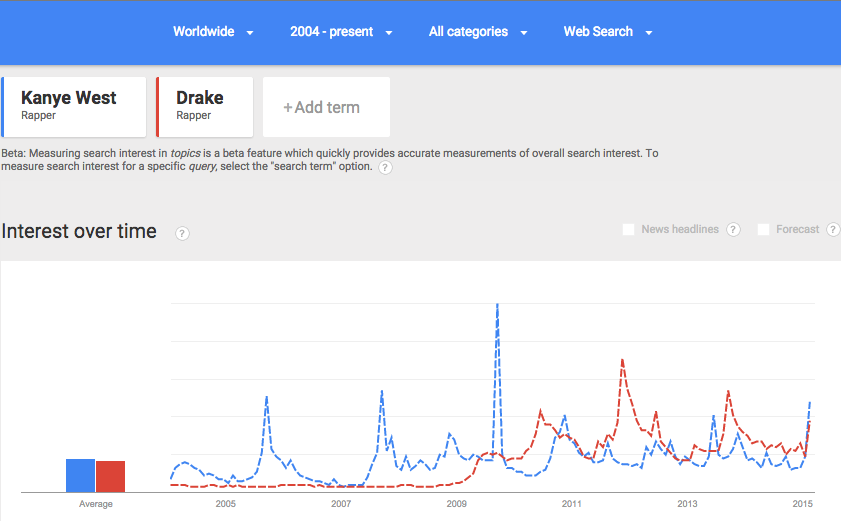This screenshot has height=521, width=841.
Task: Select the Kanye West term card
Action: [x=73, y=107]
